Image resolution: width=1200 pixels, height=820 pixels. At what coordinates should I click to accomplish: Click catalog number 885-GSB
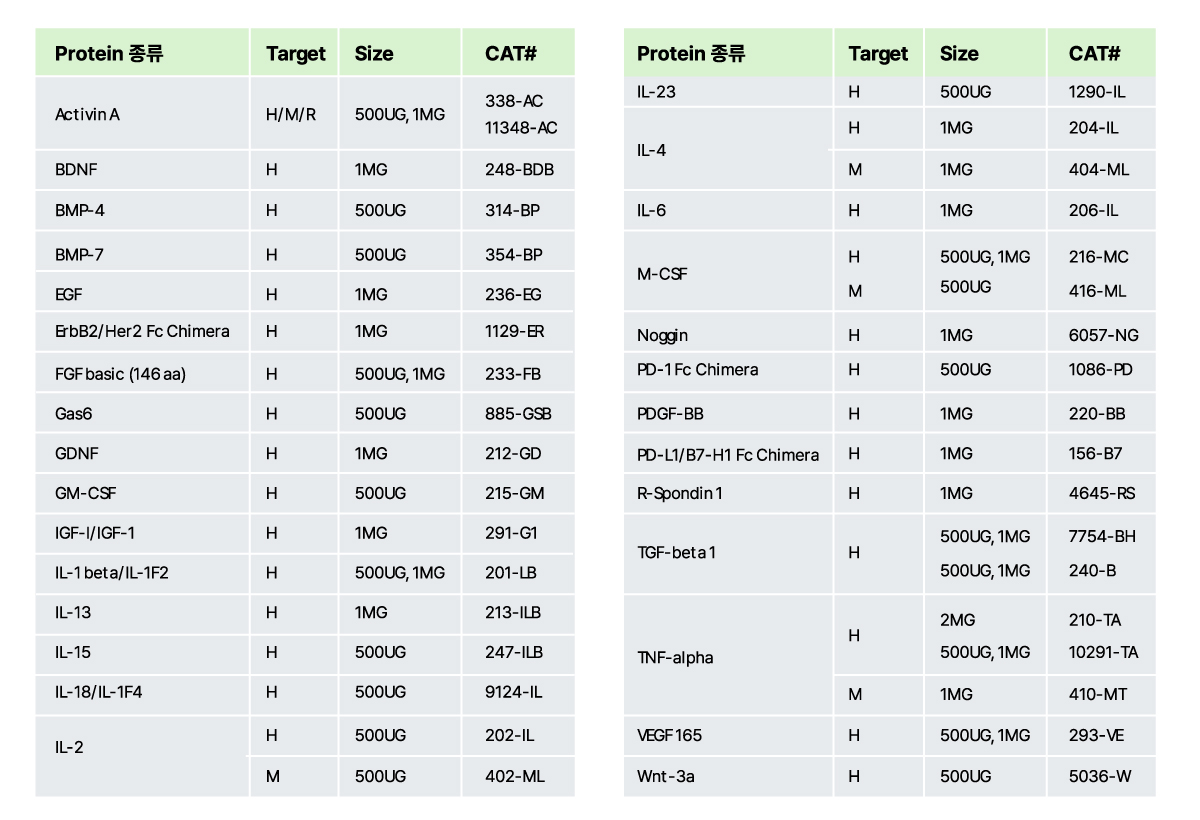[518, 414]
